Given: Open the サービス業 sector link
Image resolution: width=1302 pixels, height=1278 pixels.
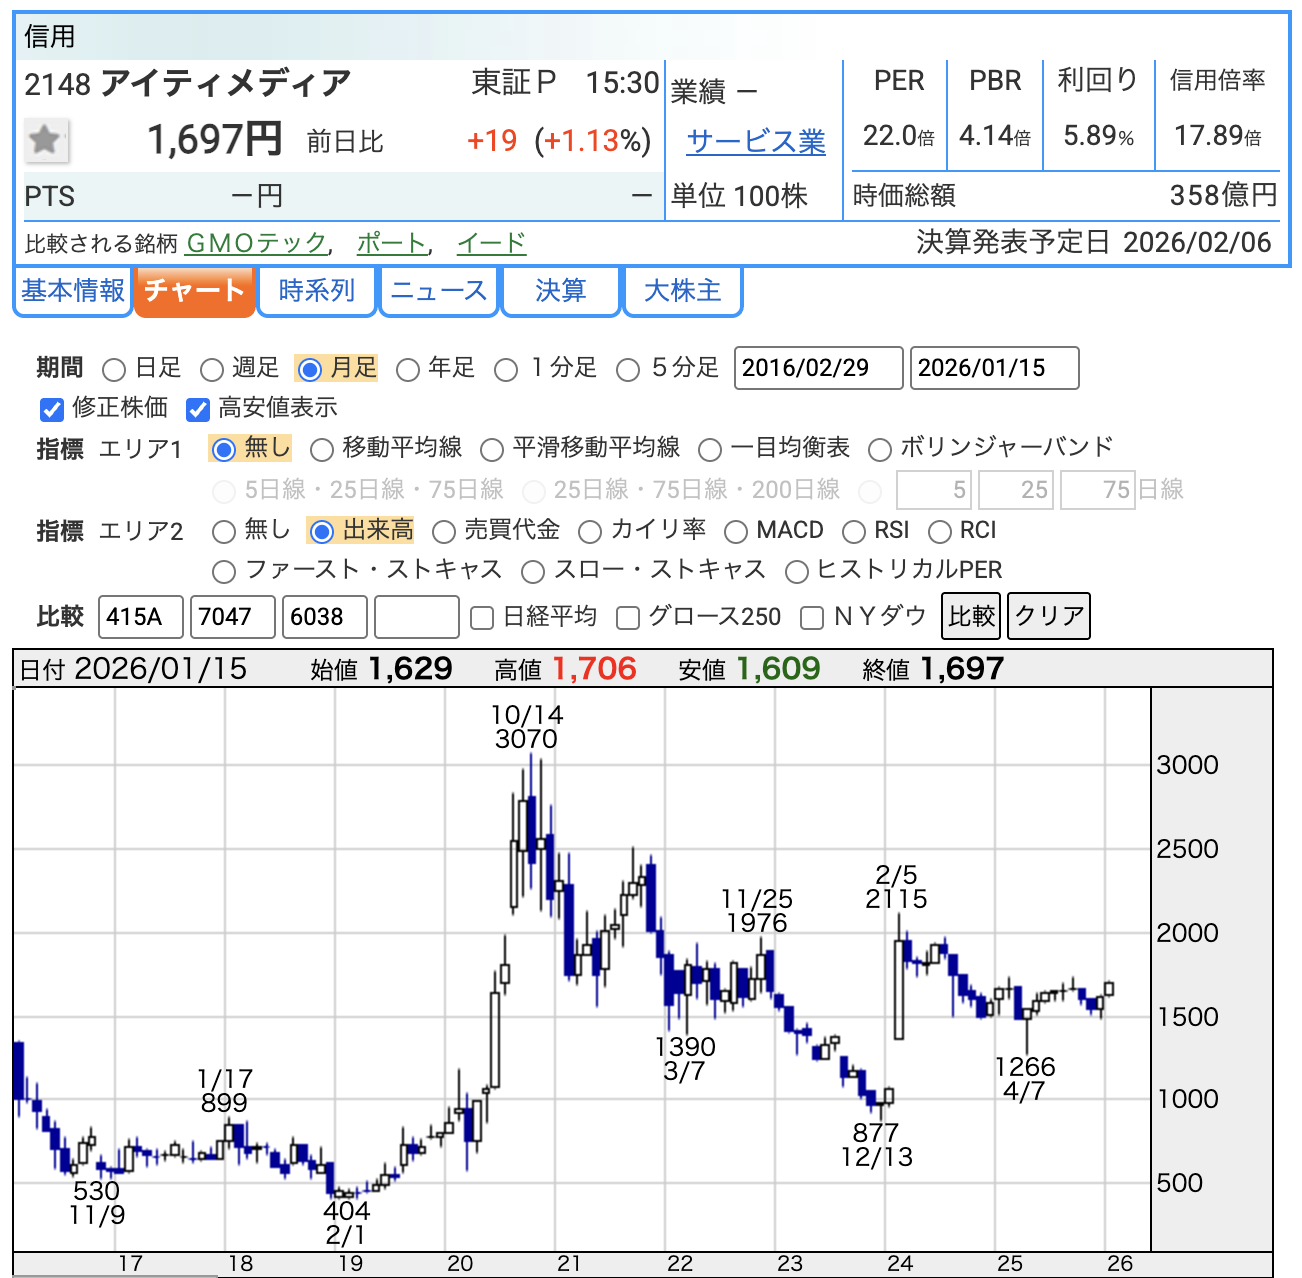Looking at the screenshot, I should [756, 142].
